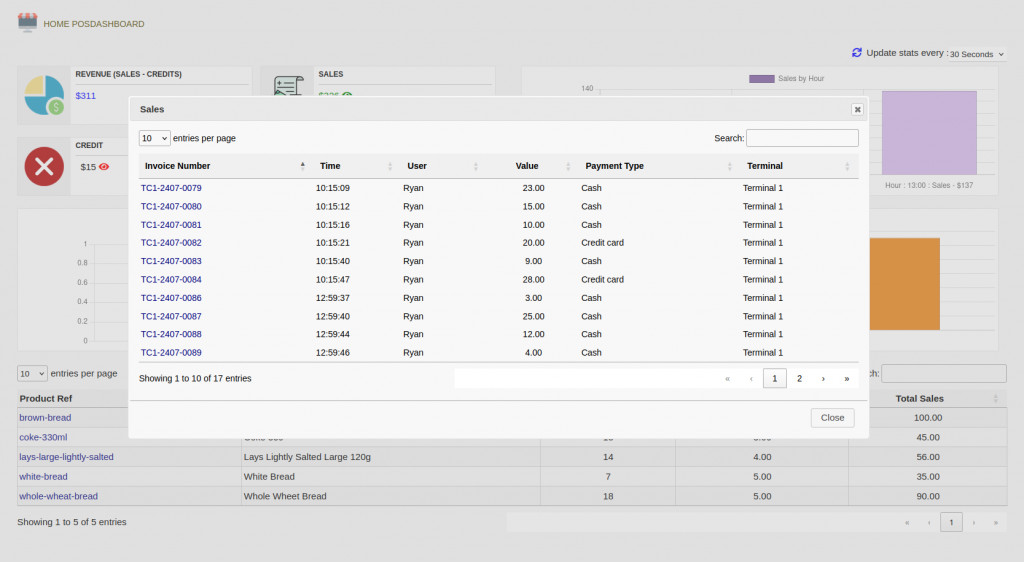Focus the Search field in Sales dialog
Screen dimensions: 1024x562
pyautogui.click(x=801, y=138)
